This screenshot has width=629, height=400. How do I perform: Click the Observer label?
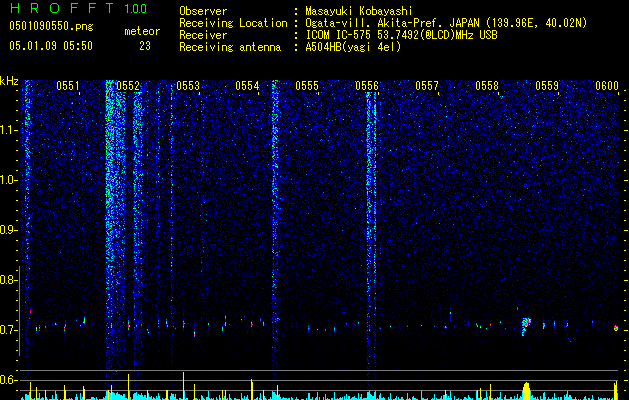[203, 11]
